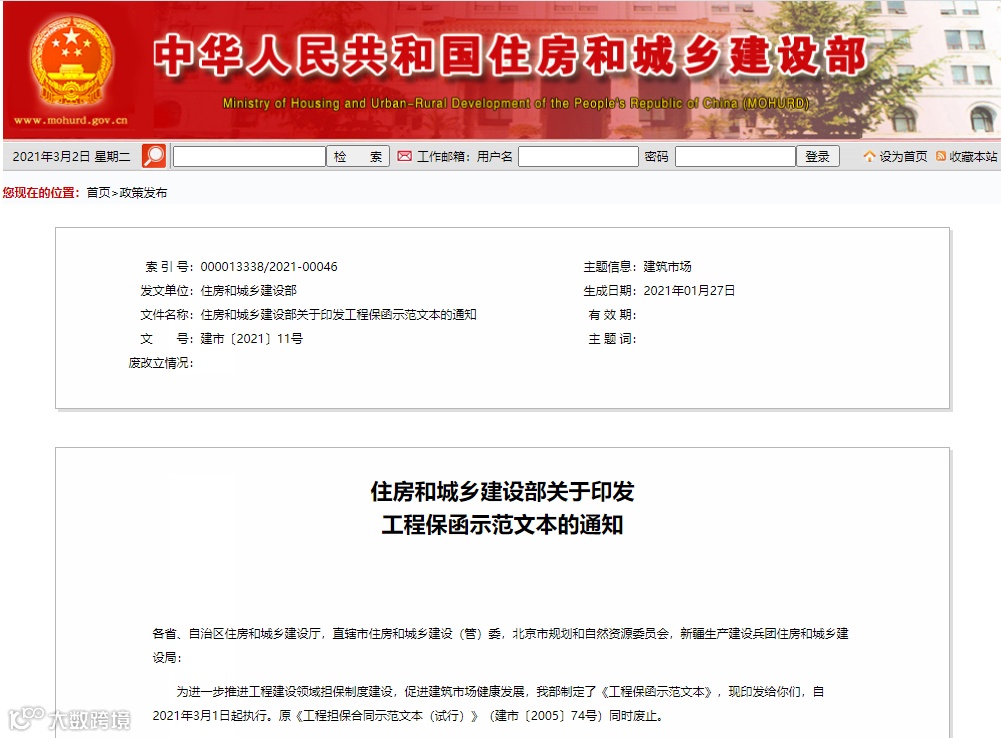
Task: Focus the 用户名 username field
Action: pyautogui.click(x=578, y=156)
